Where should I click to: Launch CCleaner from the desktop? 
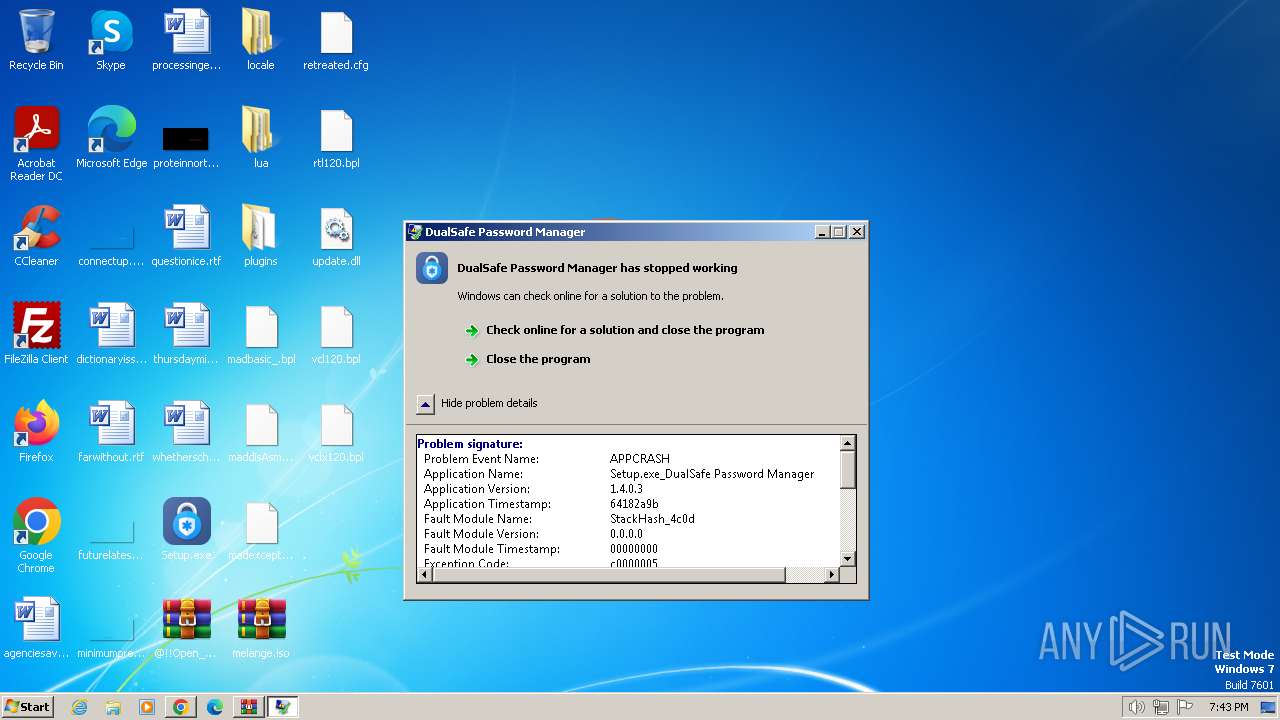coord(36,236)
